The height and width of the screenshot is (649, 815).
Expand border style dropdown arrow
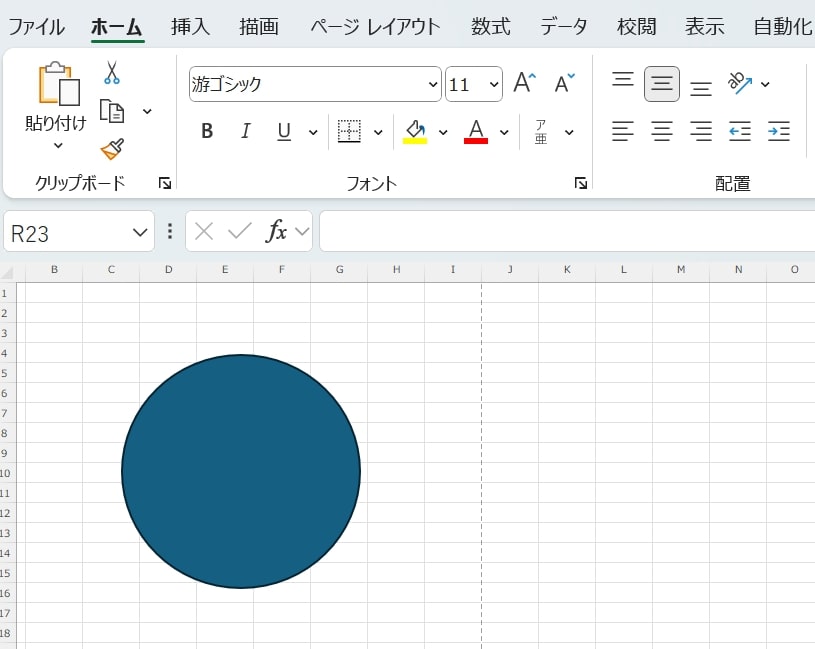coord(378,132)
